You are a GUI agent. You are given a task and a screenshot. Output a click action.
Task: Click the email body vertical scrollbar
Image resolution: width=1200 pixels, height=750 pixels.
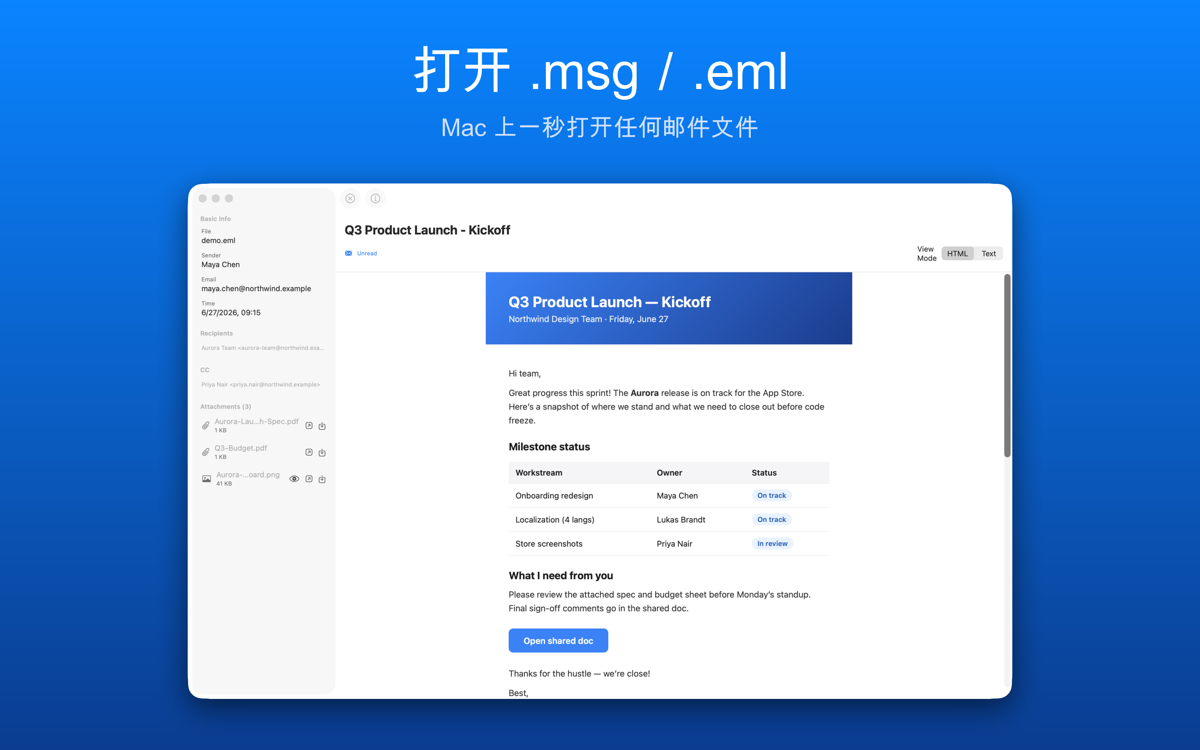tap(1007, 366)
